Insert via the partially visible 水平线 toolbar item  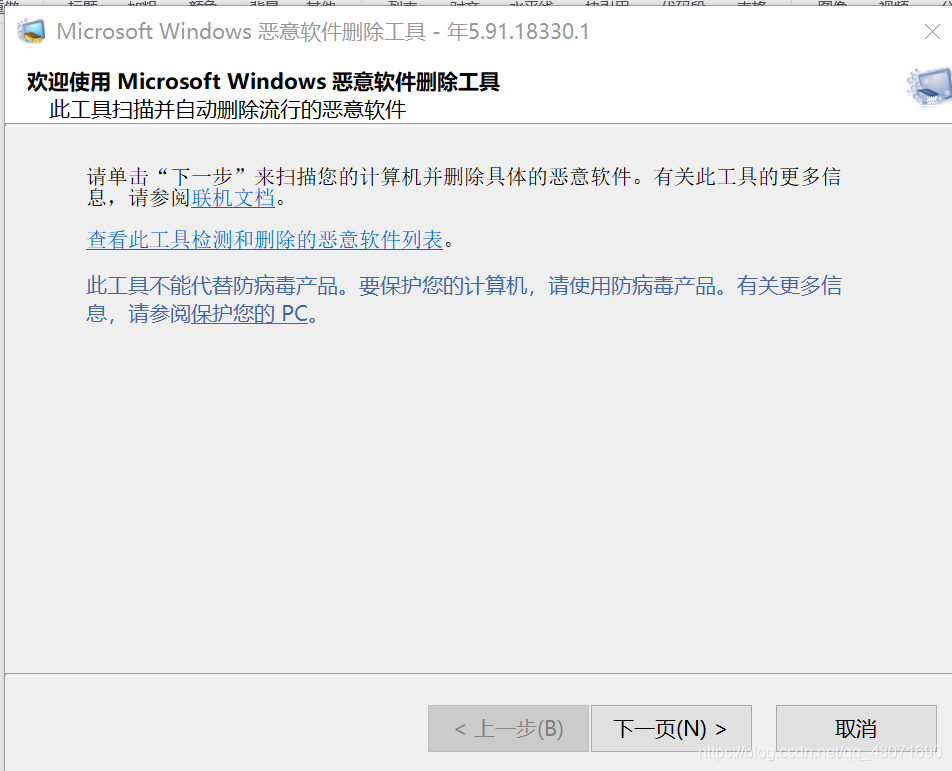click(531, 3)
